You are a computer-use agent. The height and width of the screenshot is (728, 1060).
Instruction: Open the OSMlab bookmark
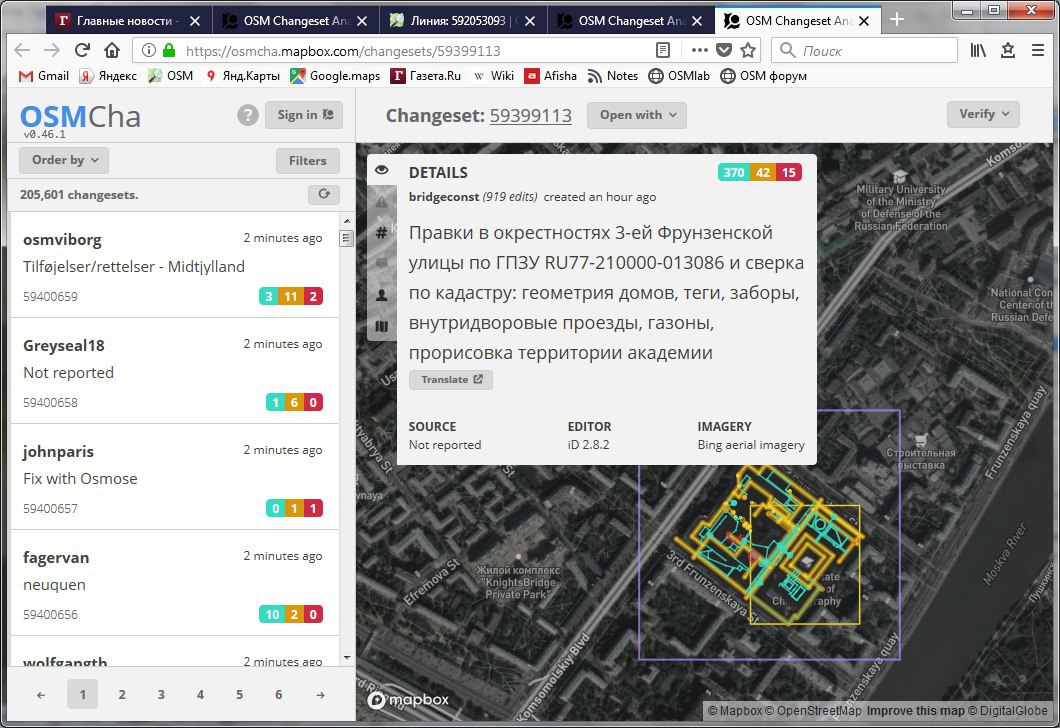click(679, 76)
